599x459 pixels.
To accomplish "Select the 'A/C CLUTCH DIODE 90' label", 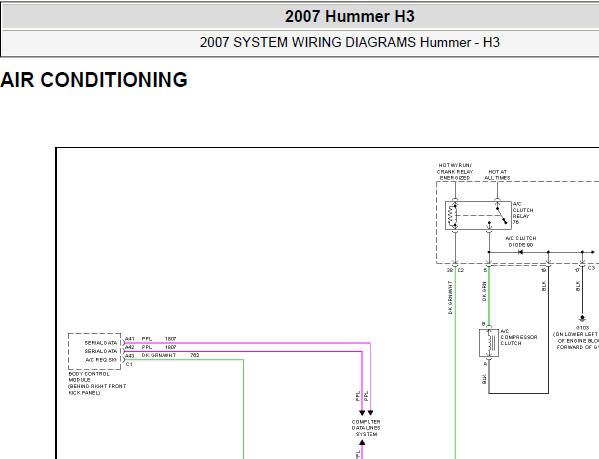I will tap(521, 241).
